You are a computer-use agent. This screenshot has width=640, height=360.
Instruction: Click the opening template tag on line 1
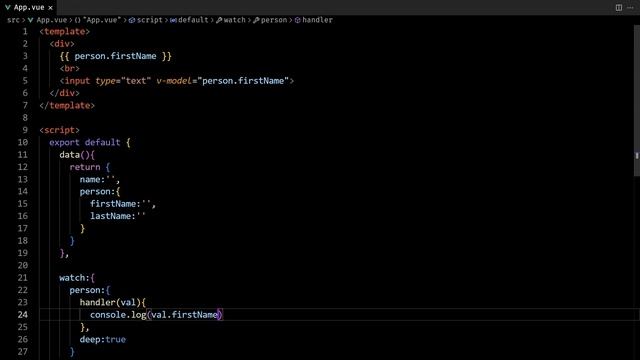point(64,31)
